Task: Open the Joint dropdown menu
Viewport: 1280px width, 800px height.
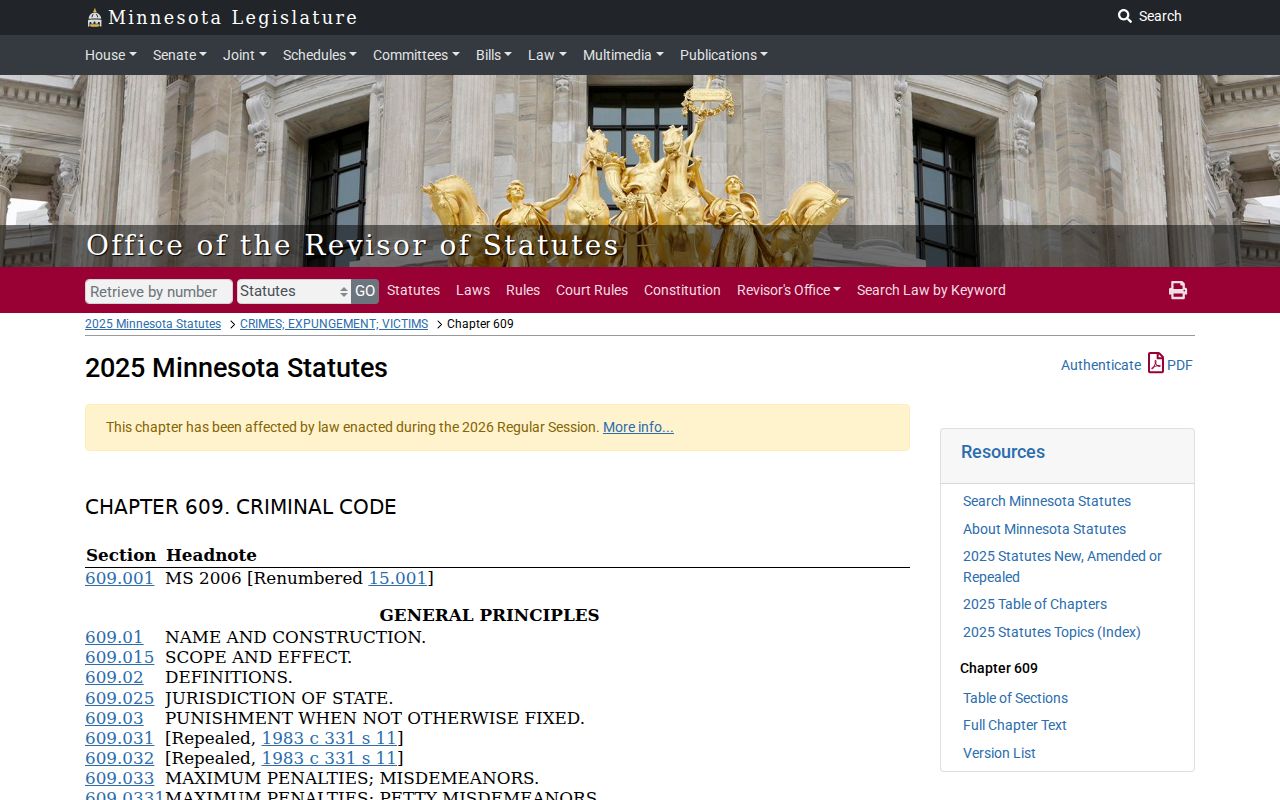Action: [244, 55]
